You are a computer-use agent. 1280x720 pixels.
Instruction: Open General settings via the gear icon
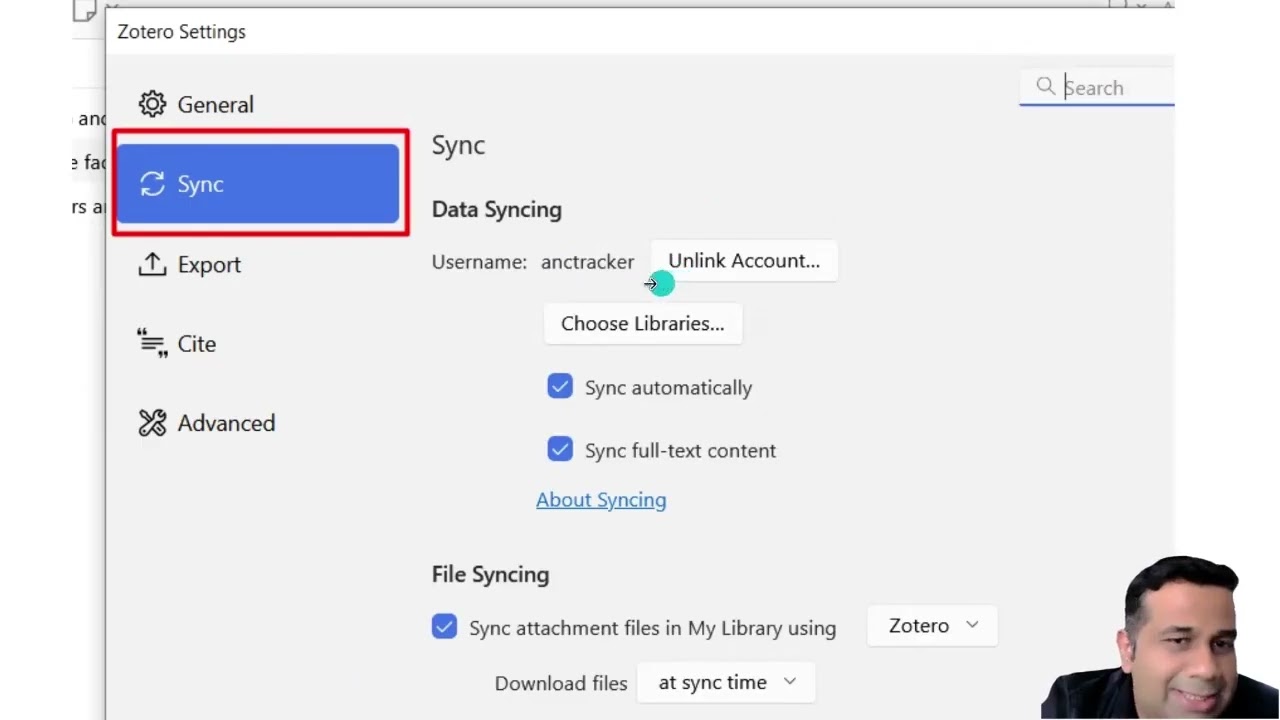pos(152,104)
